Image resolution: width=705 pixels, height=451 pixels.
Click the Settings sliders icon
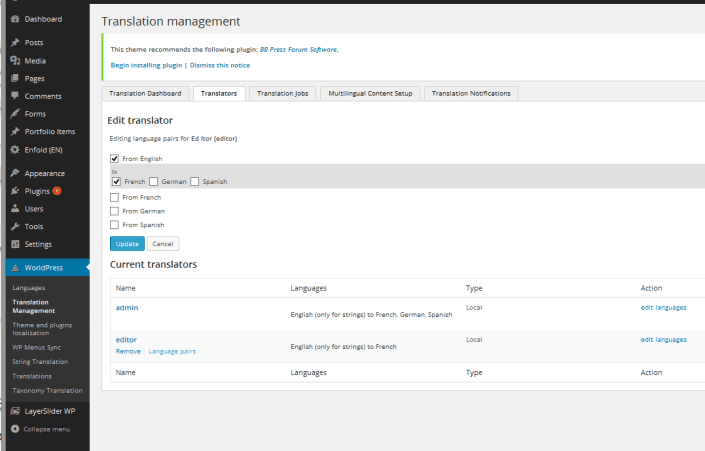(15, 244)
